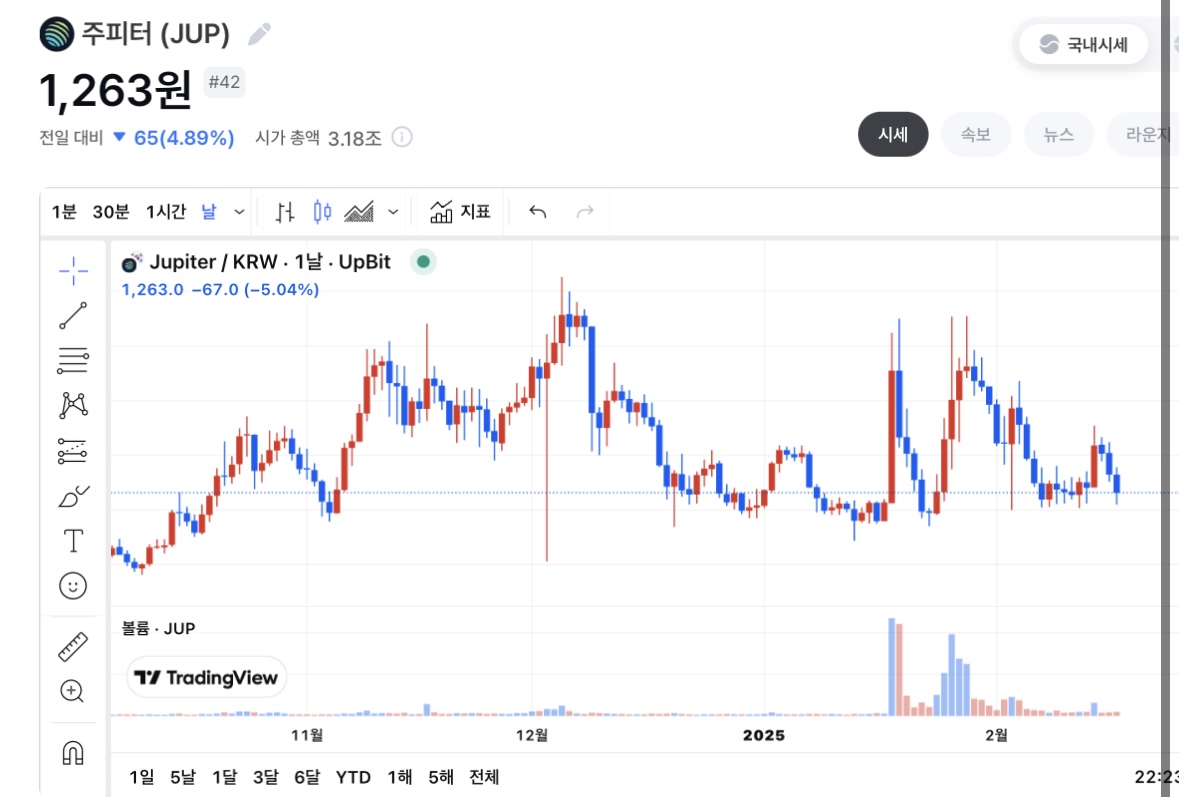
Task: Activate the zoom-in magnifier tool
Action: [x=72, y=691]
